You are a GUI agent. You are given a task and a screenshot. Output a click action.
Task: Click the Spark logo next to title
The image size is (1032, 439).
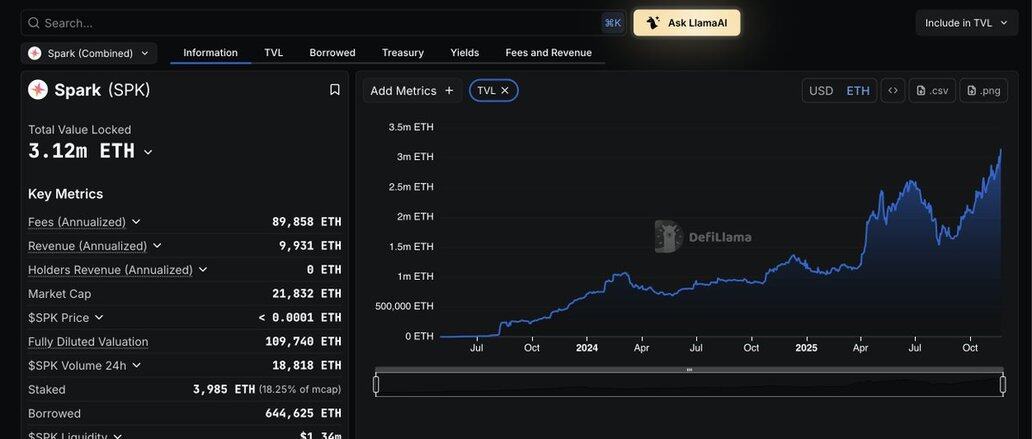(38, 90)
